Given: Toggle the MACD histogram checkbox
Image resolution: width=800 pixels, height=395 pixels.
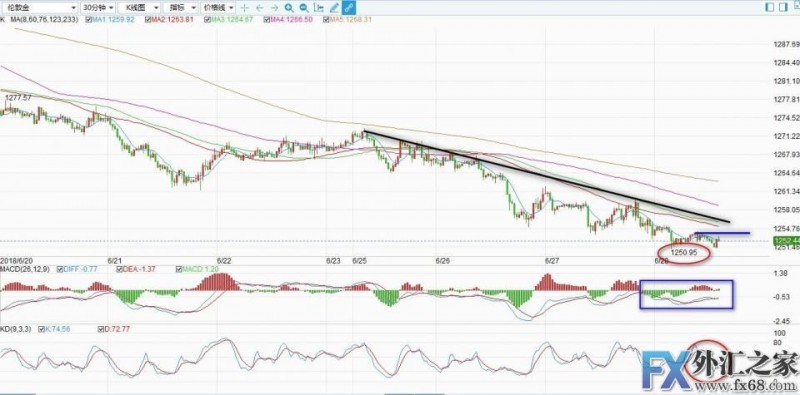Looking at the screenshot, I should coord(179,269).
